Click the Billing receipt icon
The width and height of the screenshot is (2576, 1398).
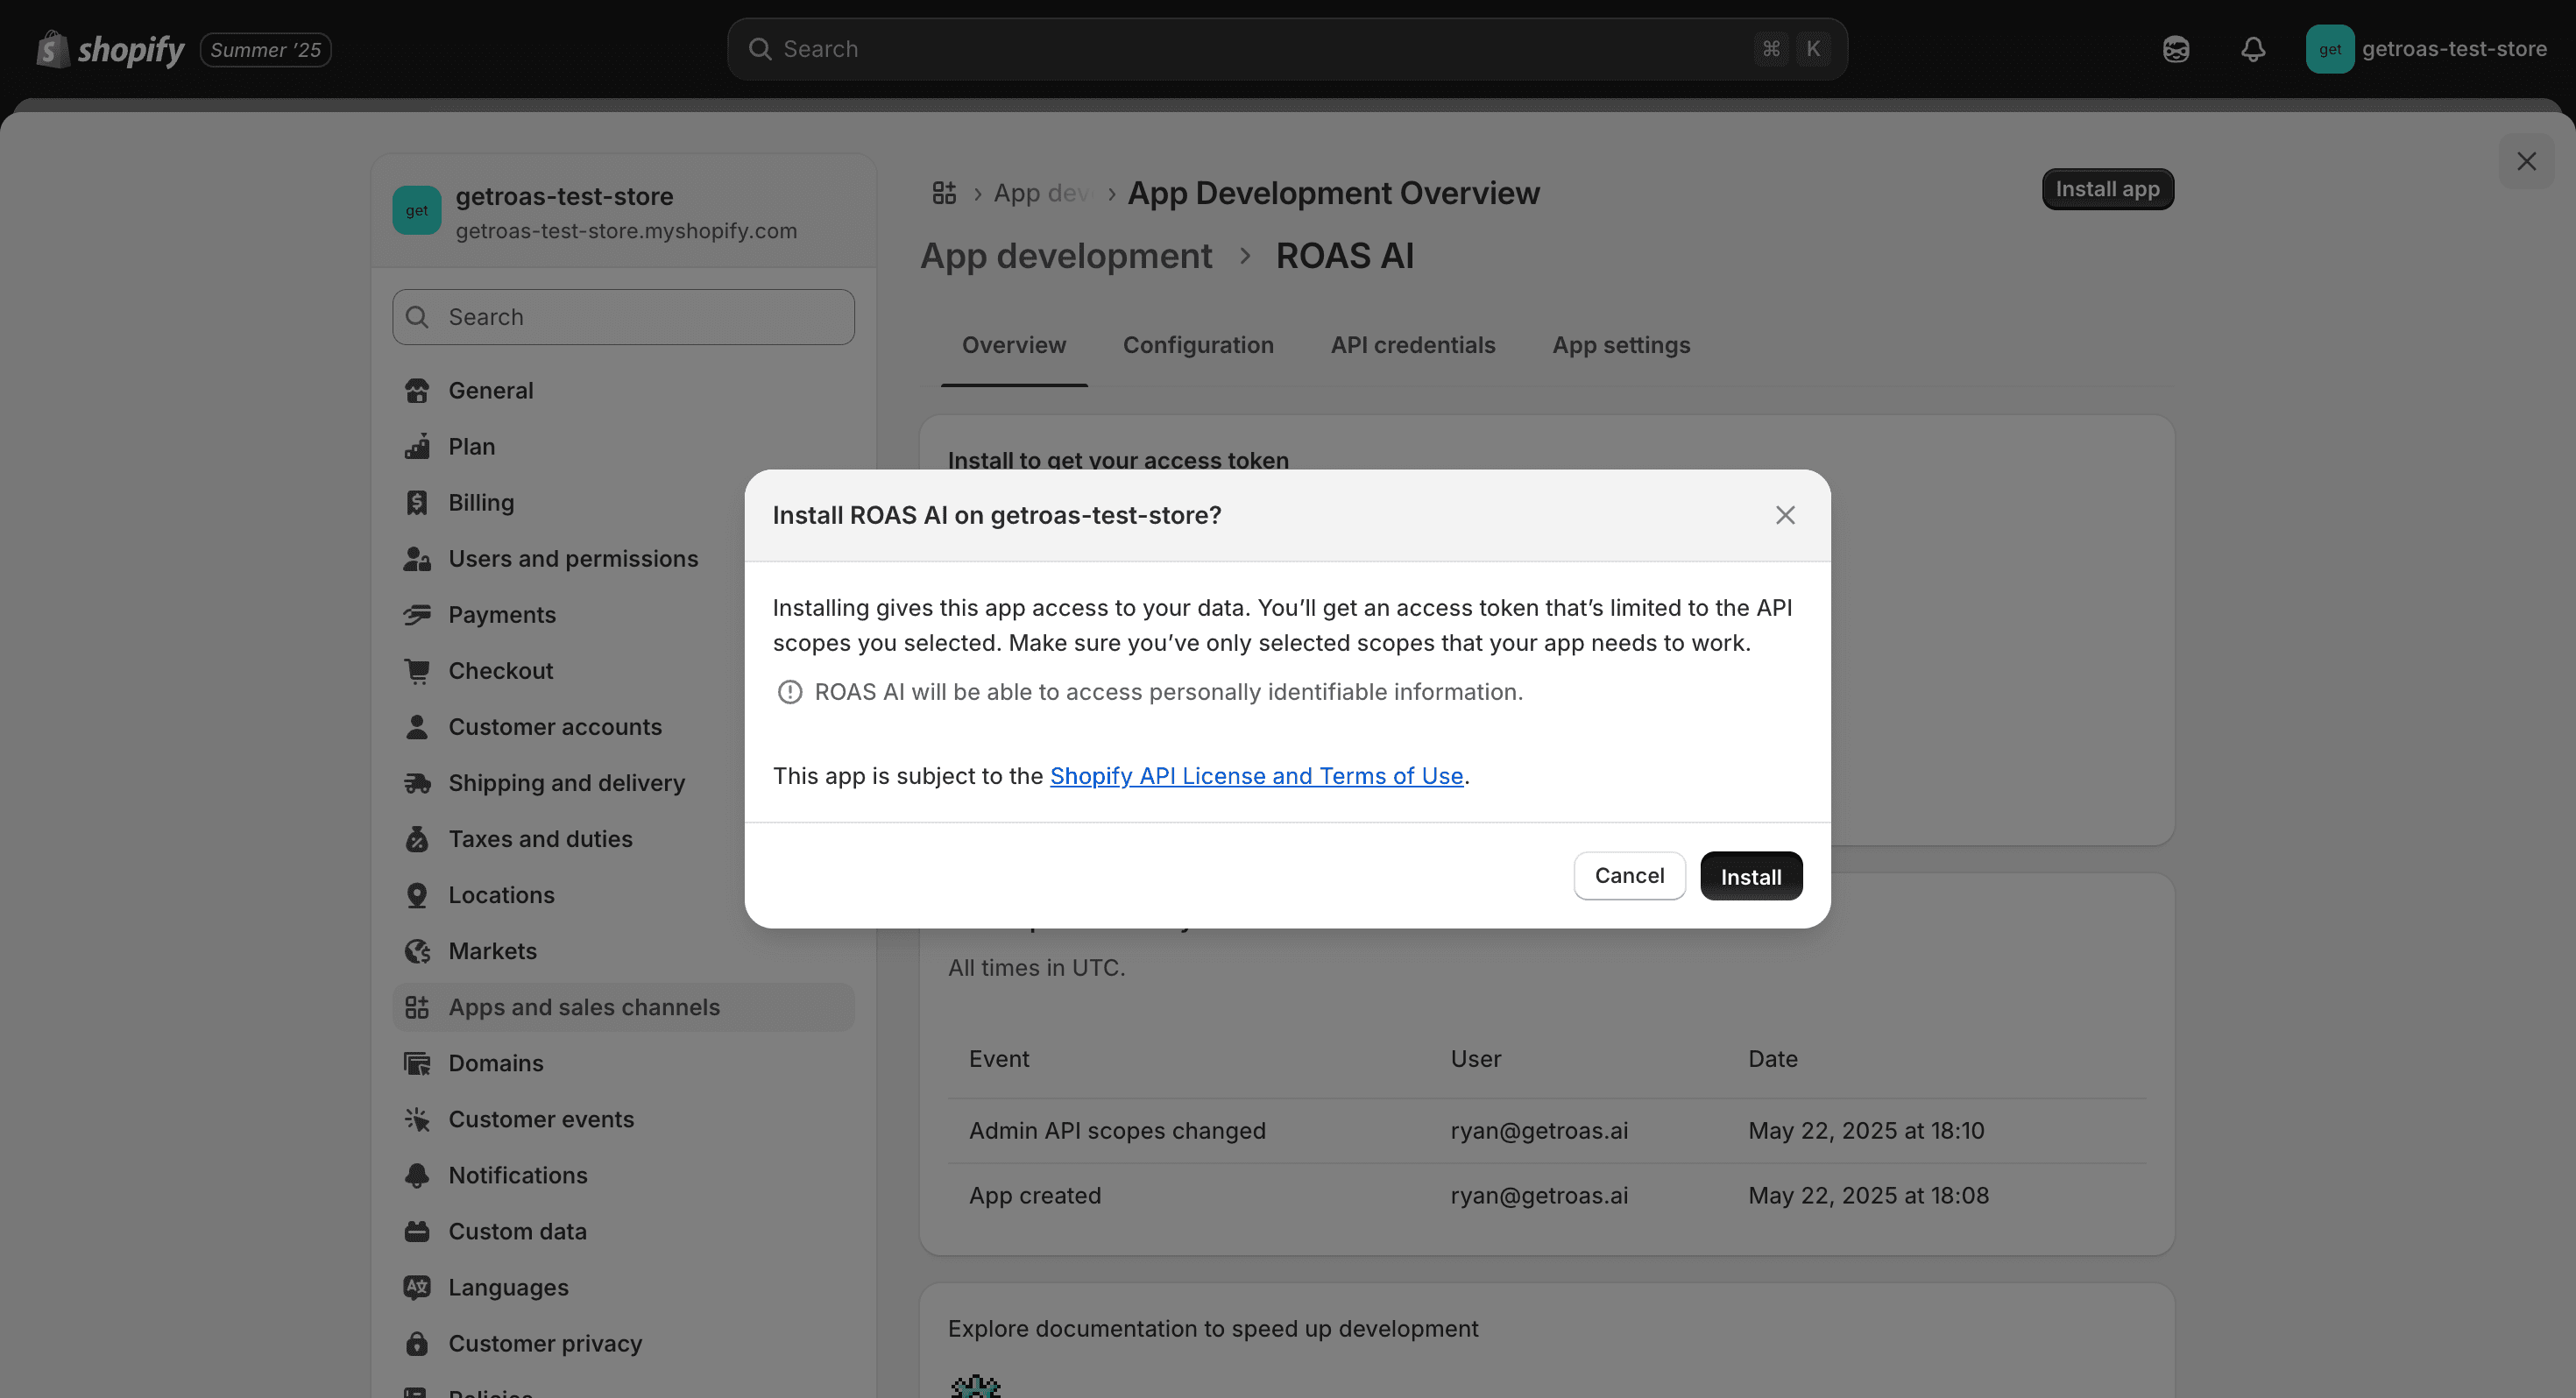(x=417, y=502)
